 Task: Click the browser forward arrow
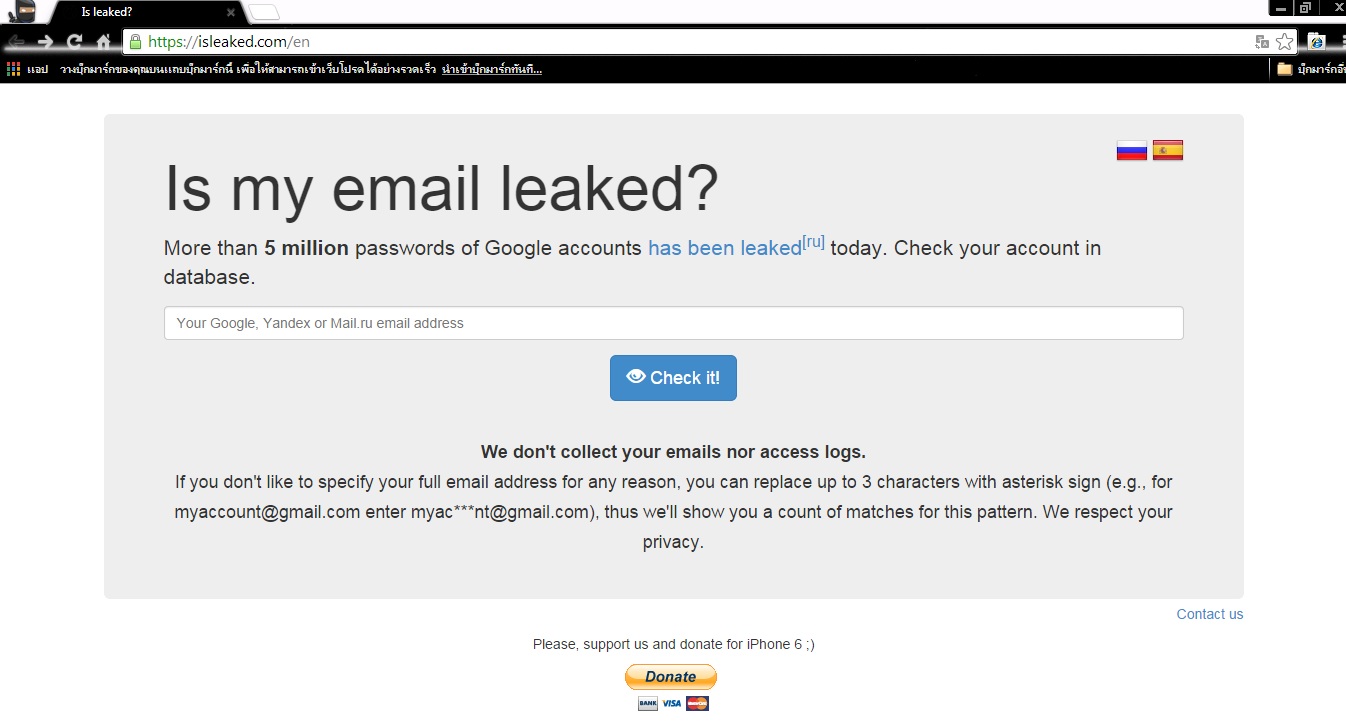point(45,42)
